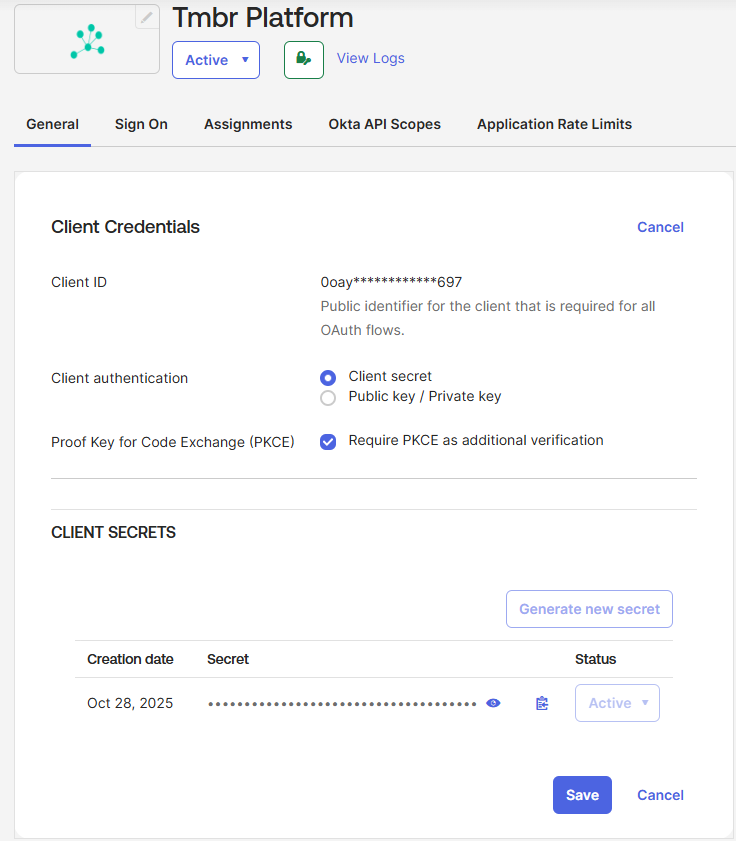Open the secret's Active status dropdown
736x841 pixels.
click(617, 703)
